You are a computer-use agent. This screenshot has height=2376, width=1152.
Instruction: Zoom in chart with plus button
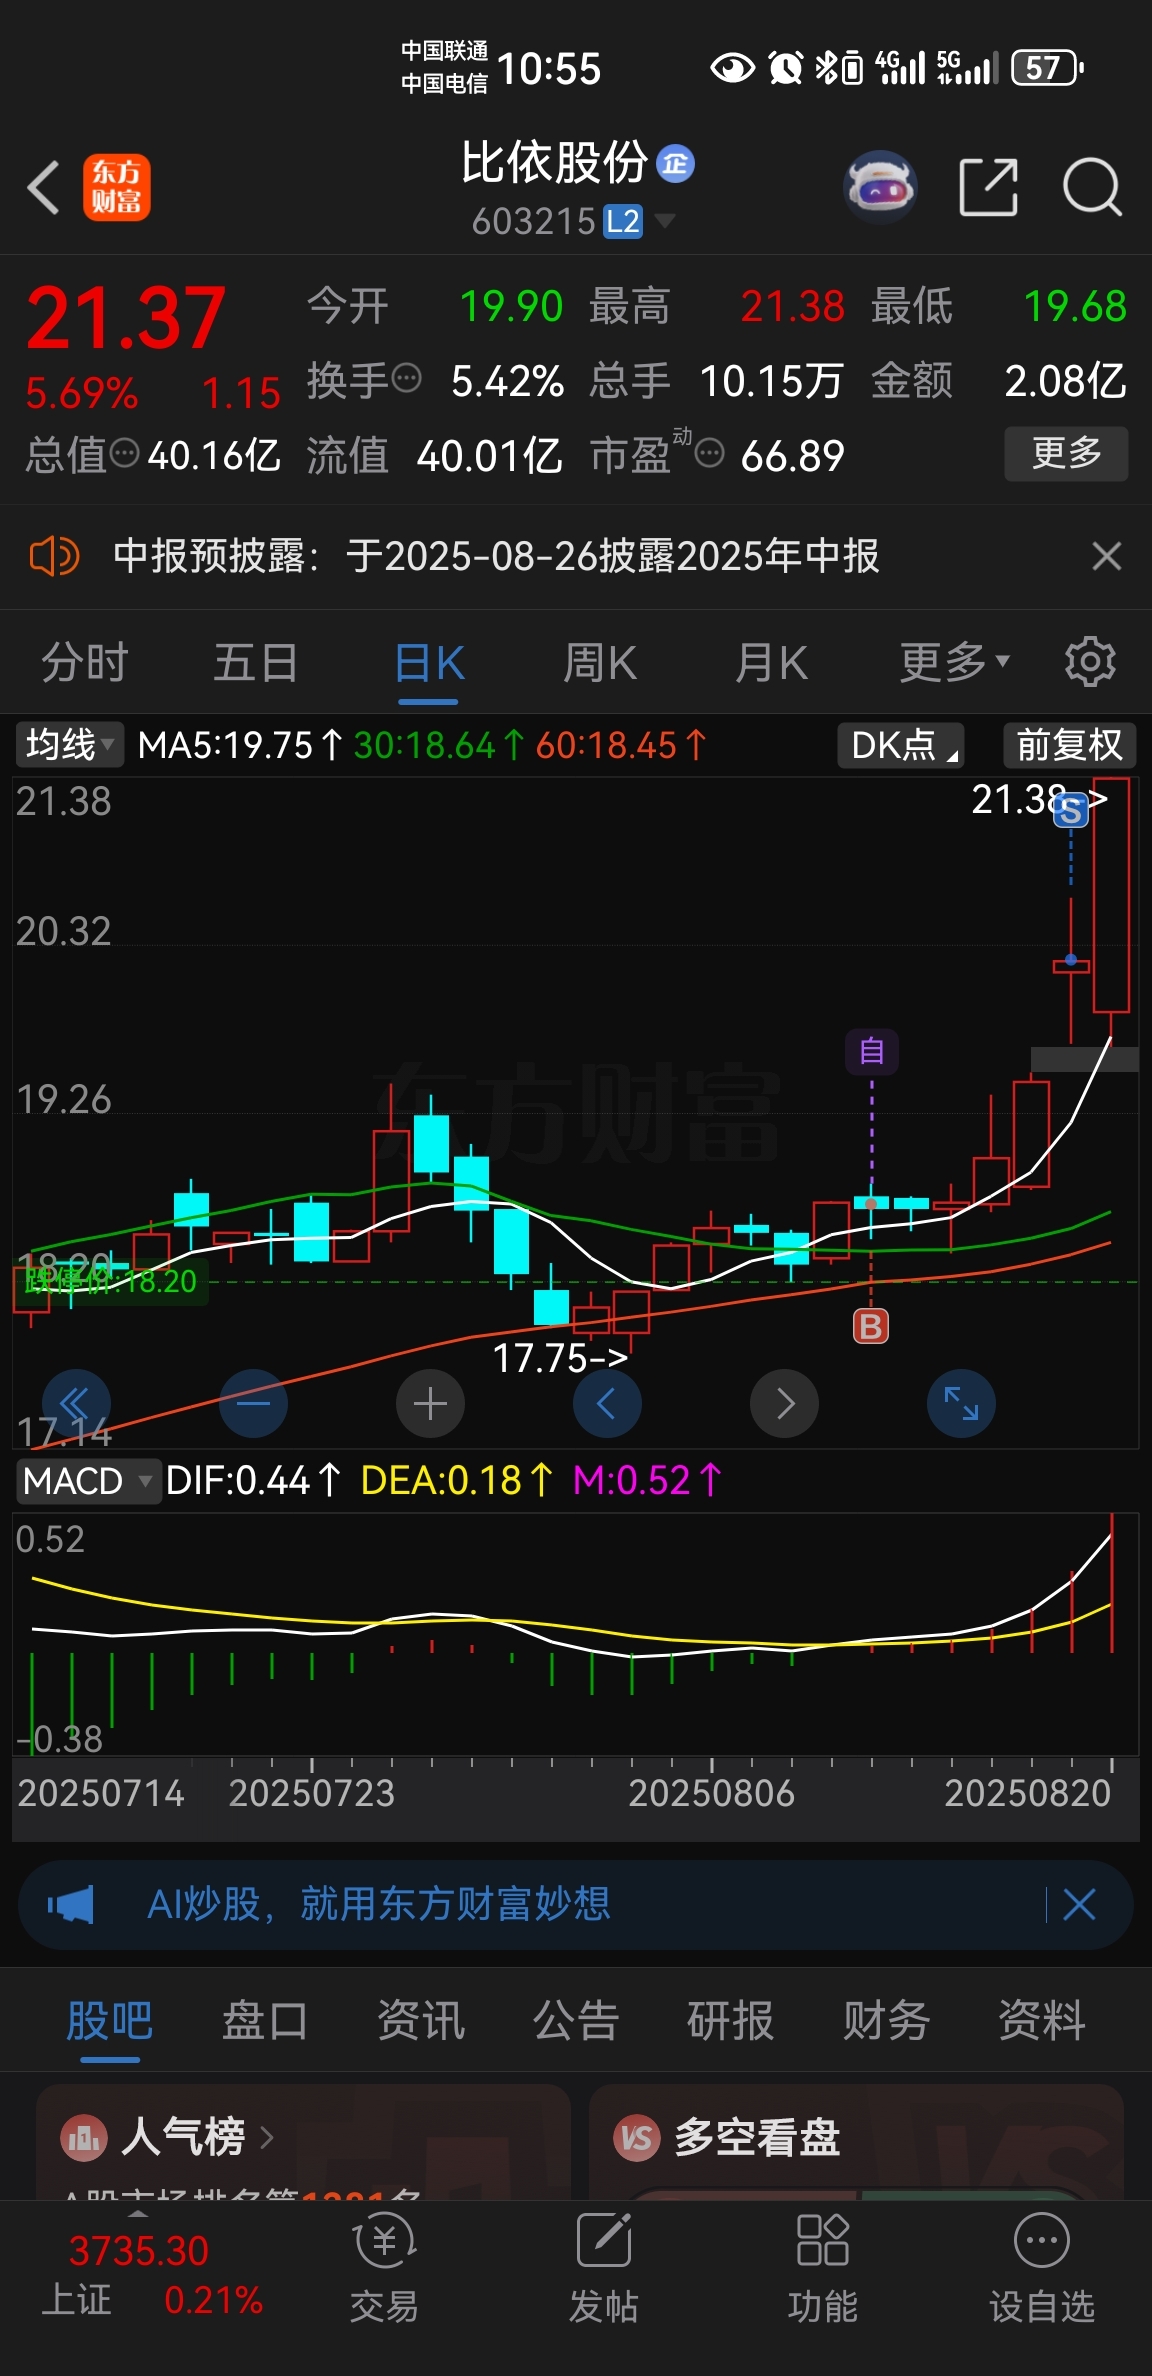[430, 1404]
